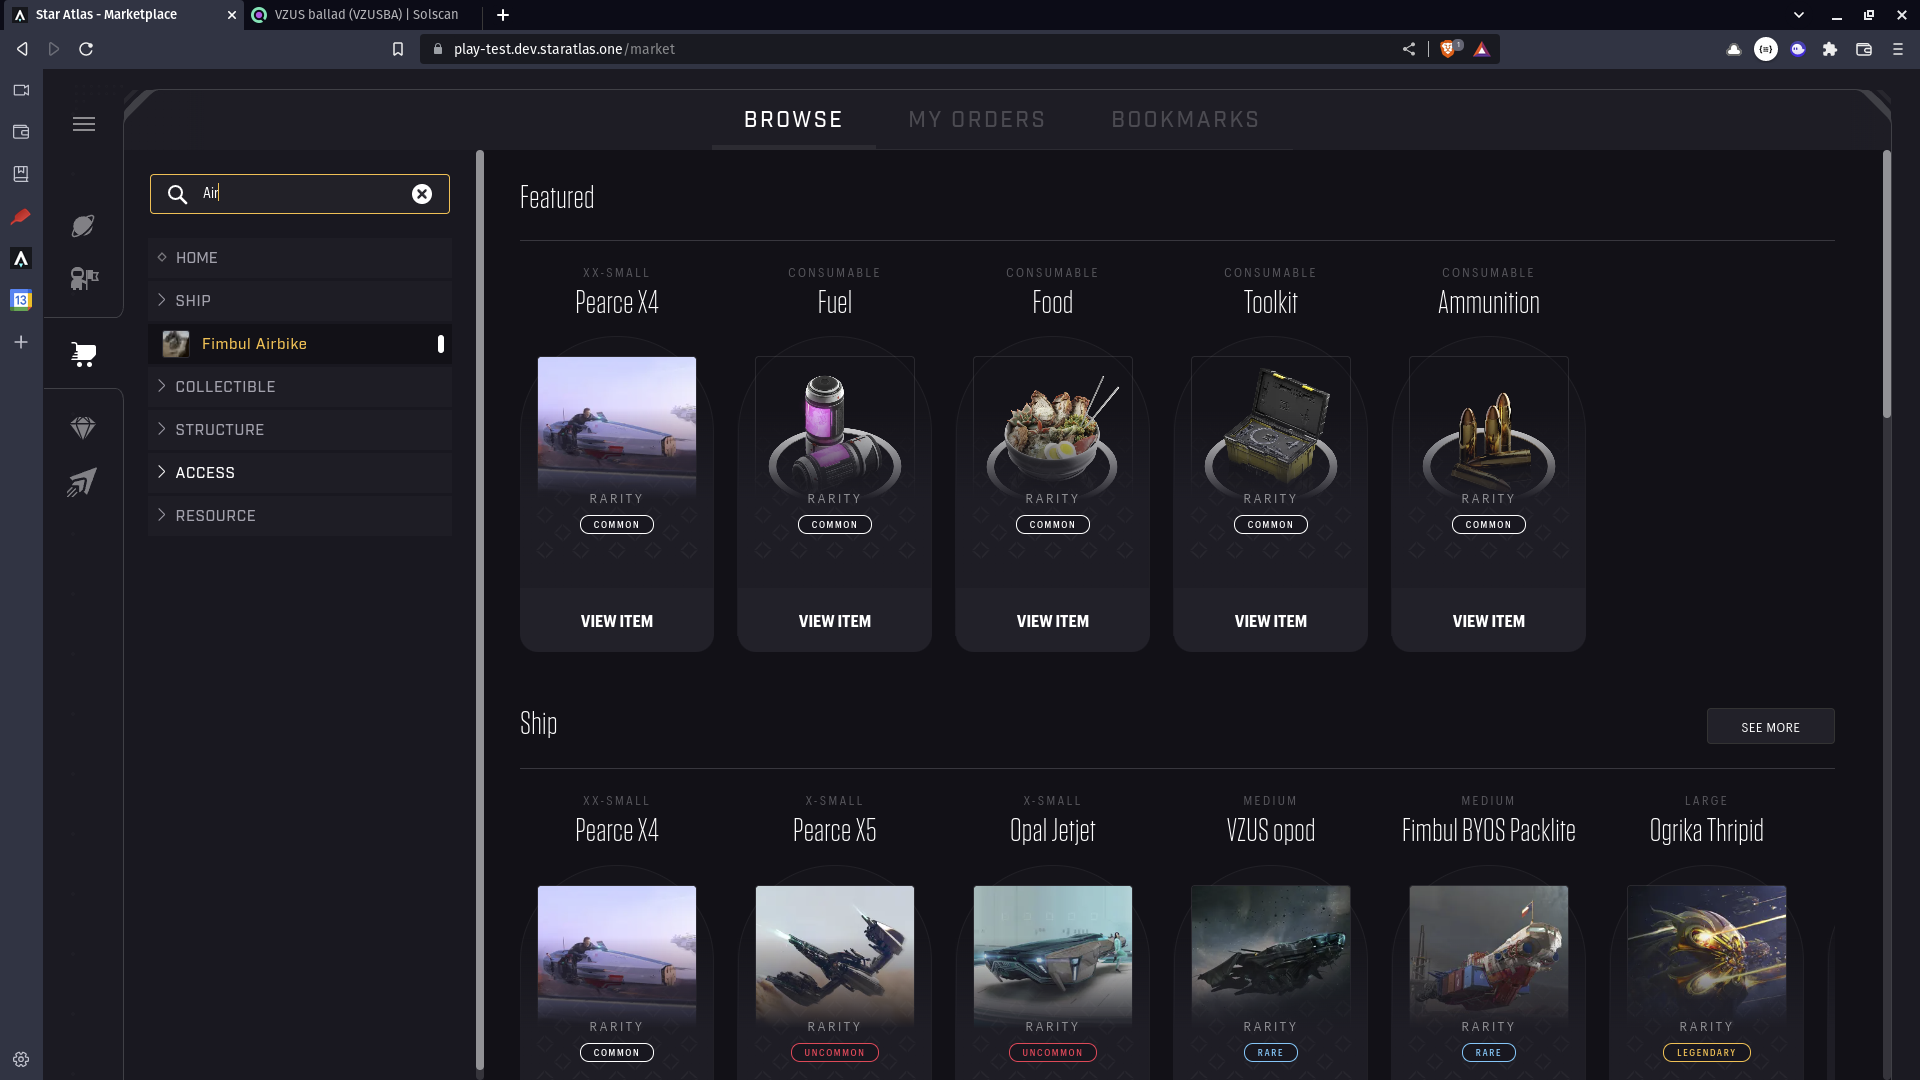The image size is (1920, 1080).
Task: Open browser sidebar settings gear
Action: [21, 1059]
